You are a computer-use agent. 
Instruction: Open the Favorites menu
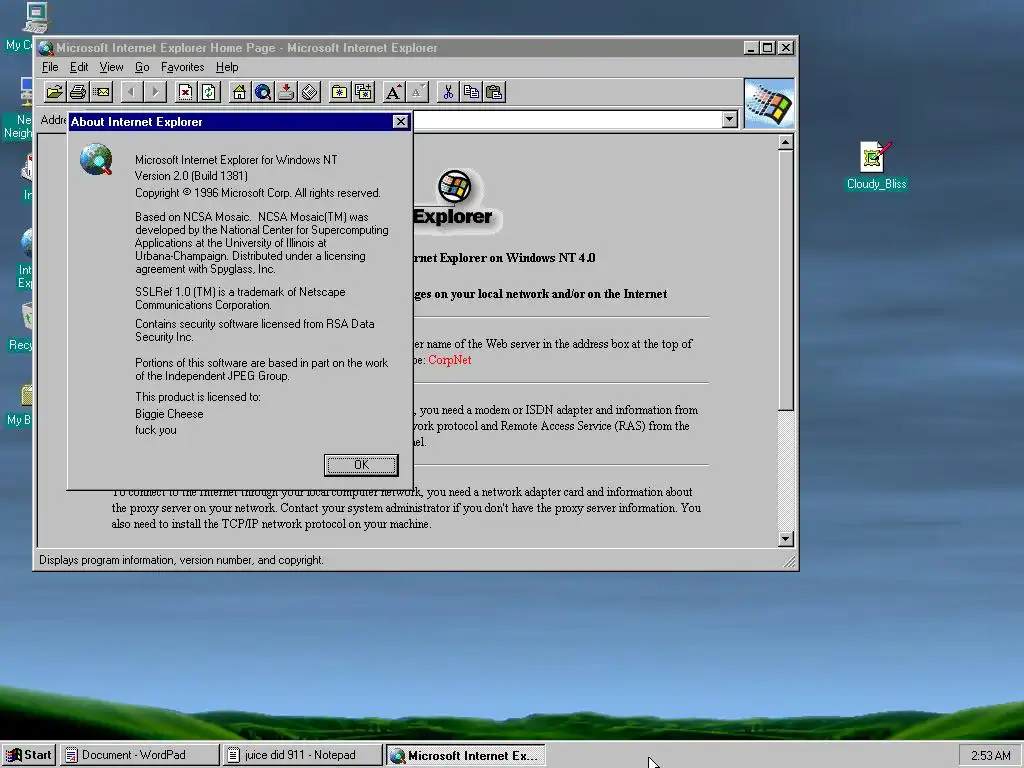click(x=182, y=67)
